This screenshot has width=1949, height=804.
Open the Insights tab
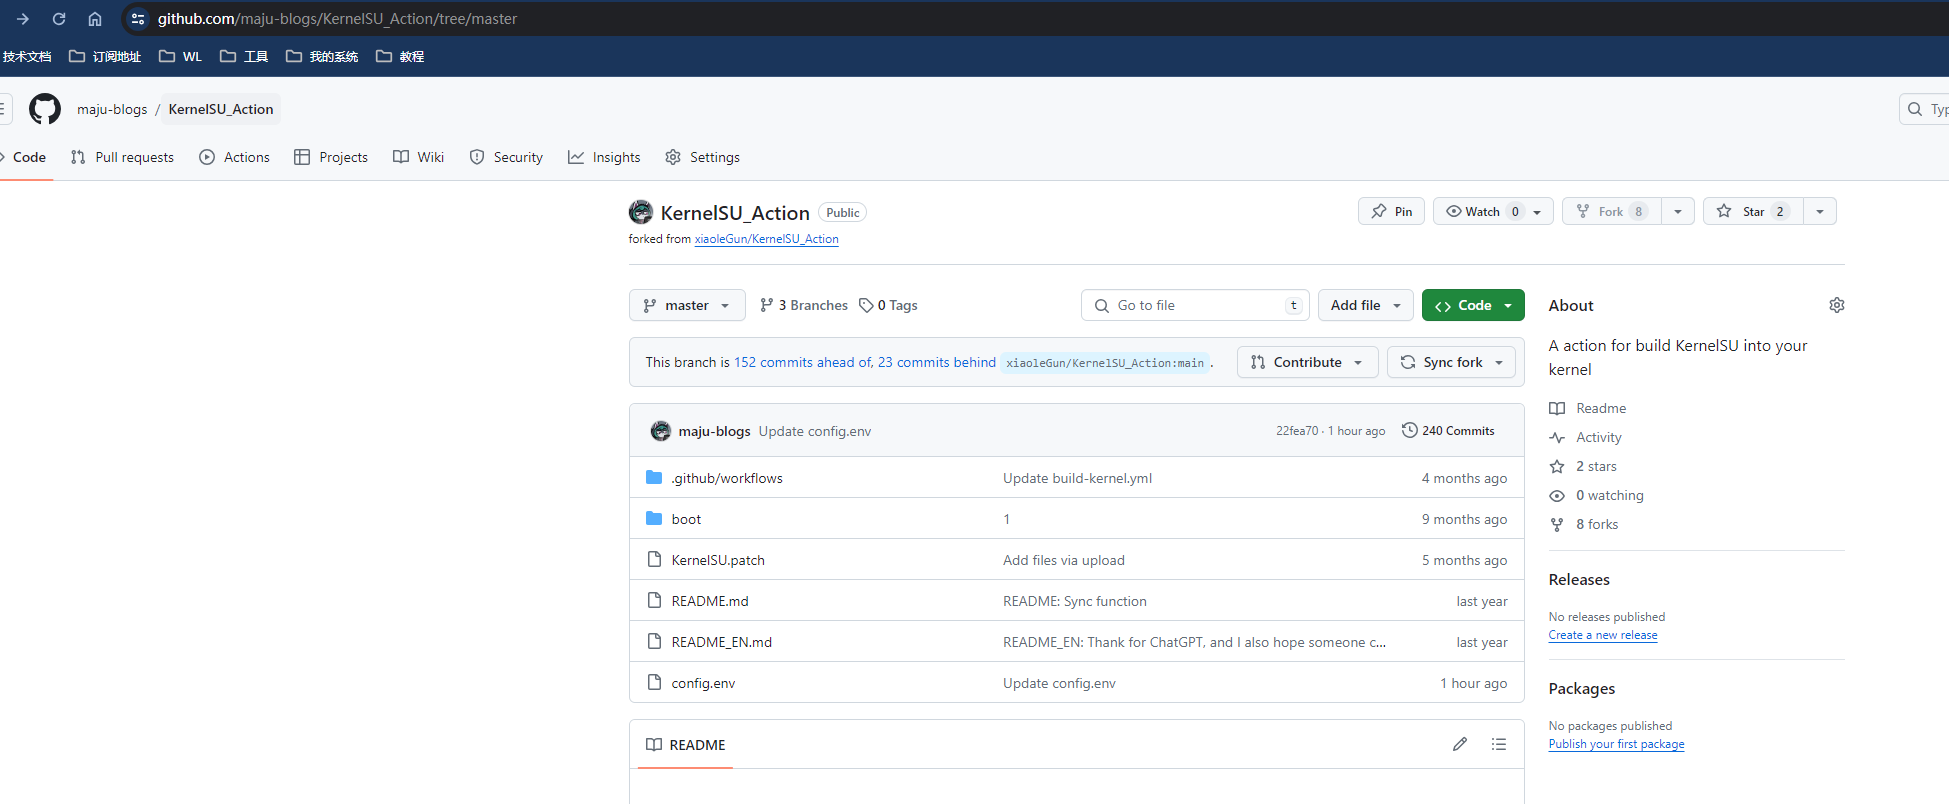(x=604, y=157)
